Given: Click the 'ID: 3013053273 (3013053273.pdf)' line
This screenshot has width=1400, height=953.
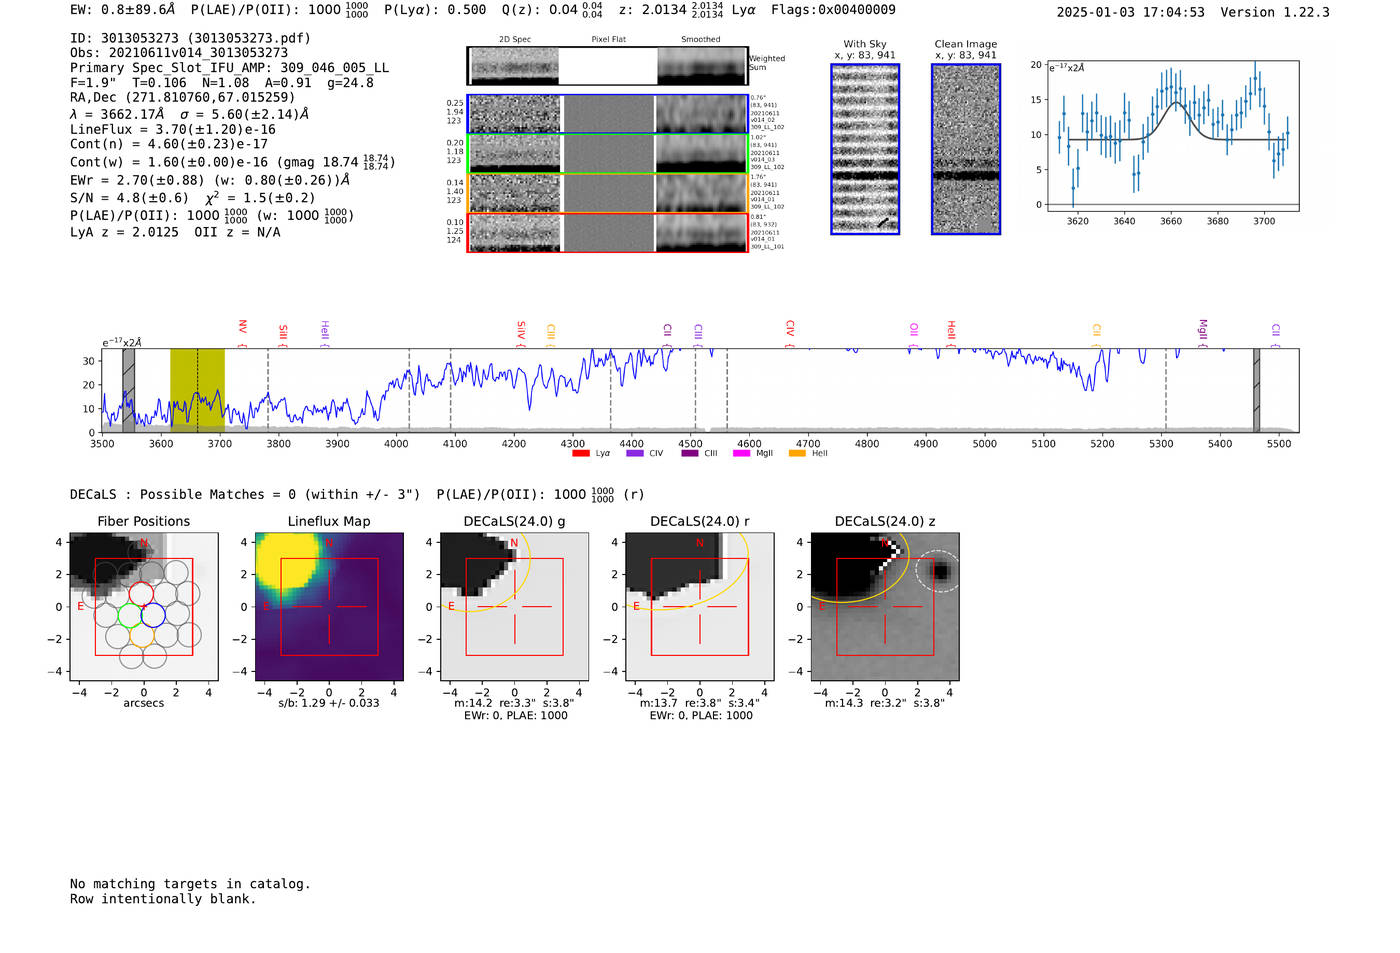Looking at the screenshot, I should [x=190, y=38].
